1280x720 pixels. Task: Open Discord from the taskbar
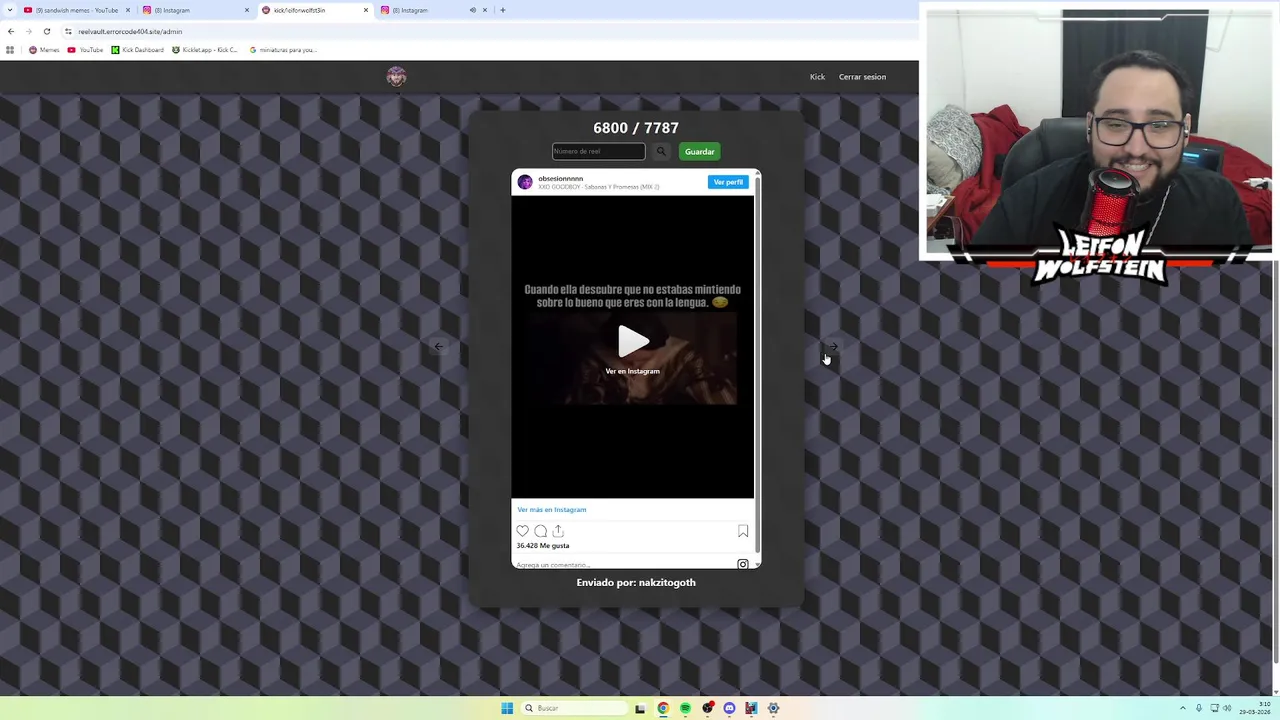tap(729, 708)
